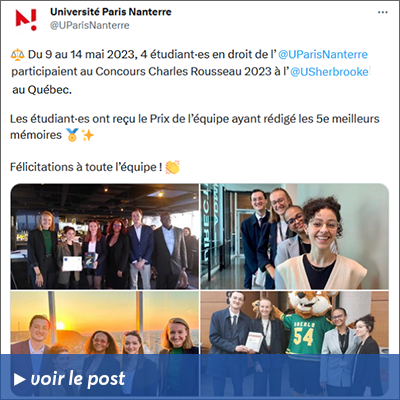Click the @UParisNanterre handle under the name
Viewport: 400px width, 400px height.
(90, 26)
